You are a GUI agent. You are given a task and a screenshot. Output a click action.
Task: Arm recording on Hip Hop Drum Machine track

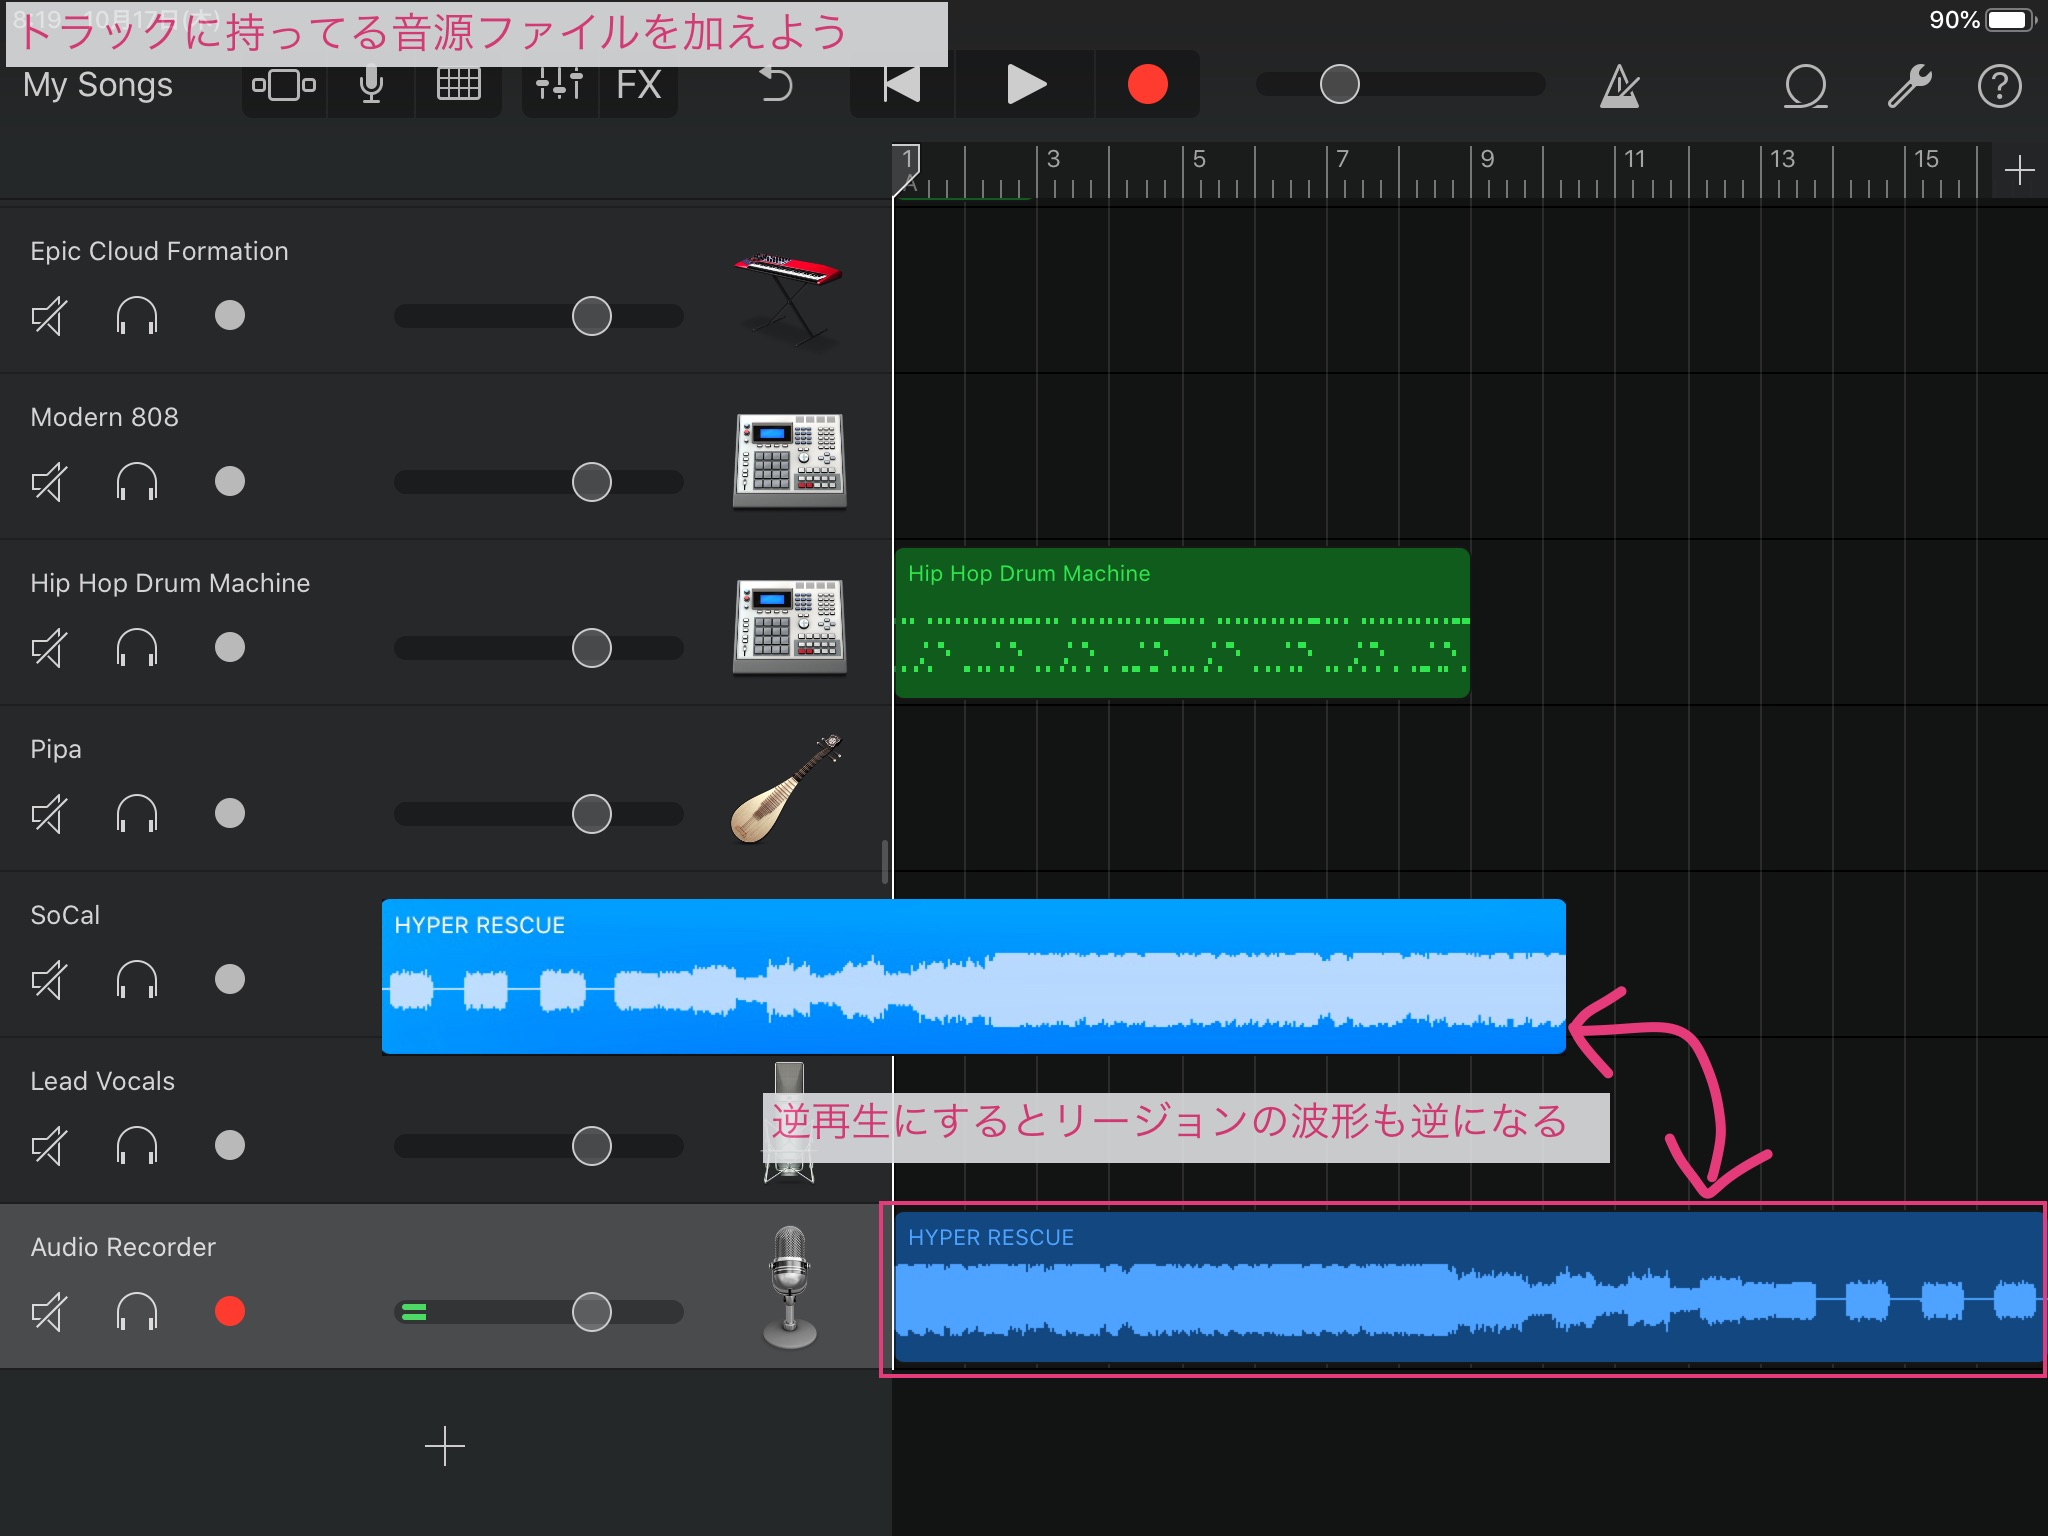230,648
